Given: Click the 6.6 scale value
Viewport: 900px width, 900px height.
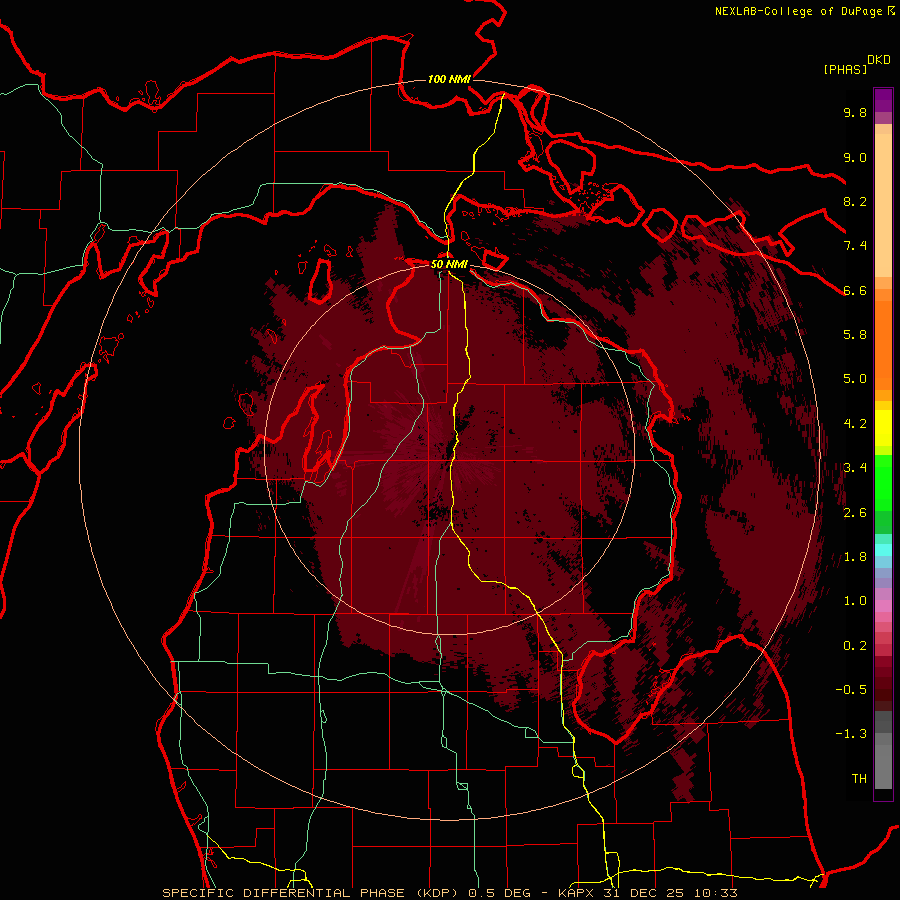Looking at the screenshot, I should click(855, 290).
